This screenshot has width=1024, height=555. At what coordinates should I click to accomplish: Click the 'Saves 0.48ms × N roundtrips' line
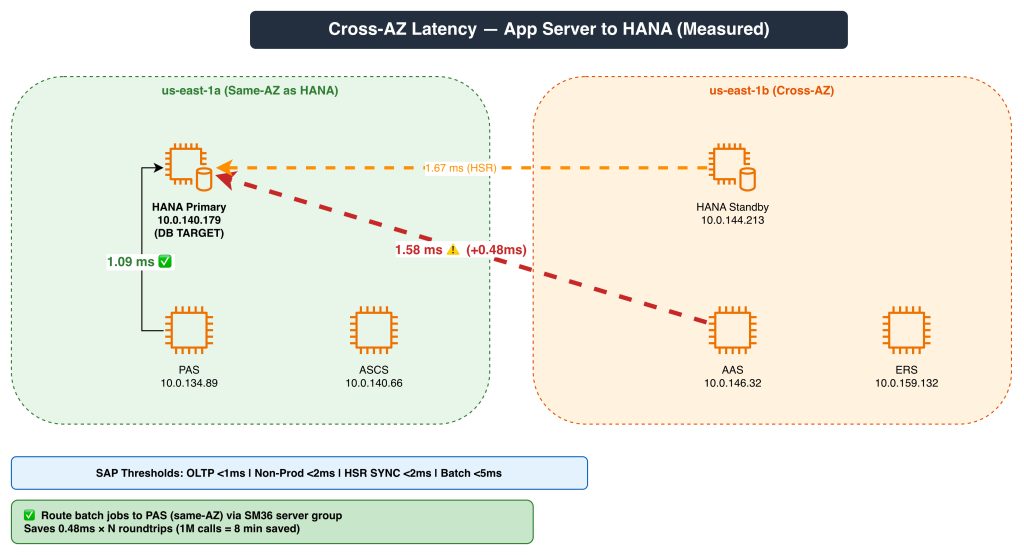tap(162, 529)
